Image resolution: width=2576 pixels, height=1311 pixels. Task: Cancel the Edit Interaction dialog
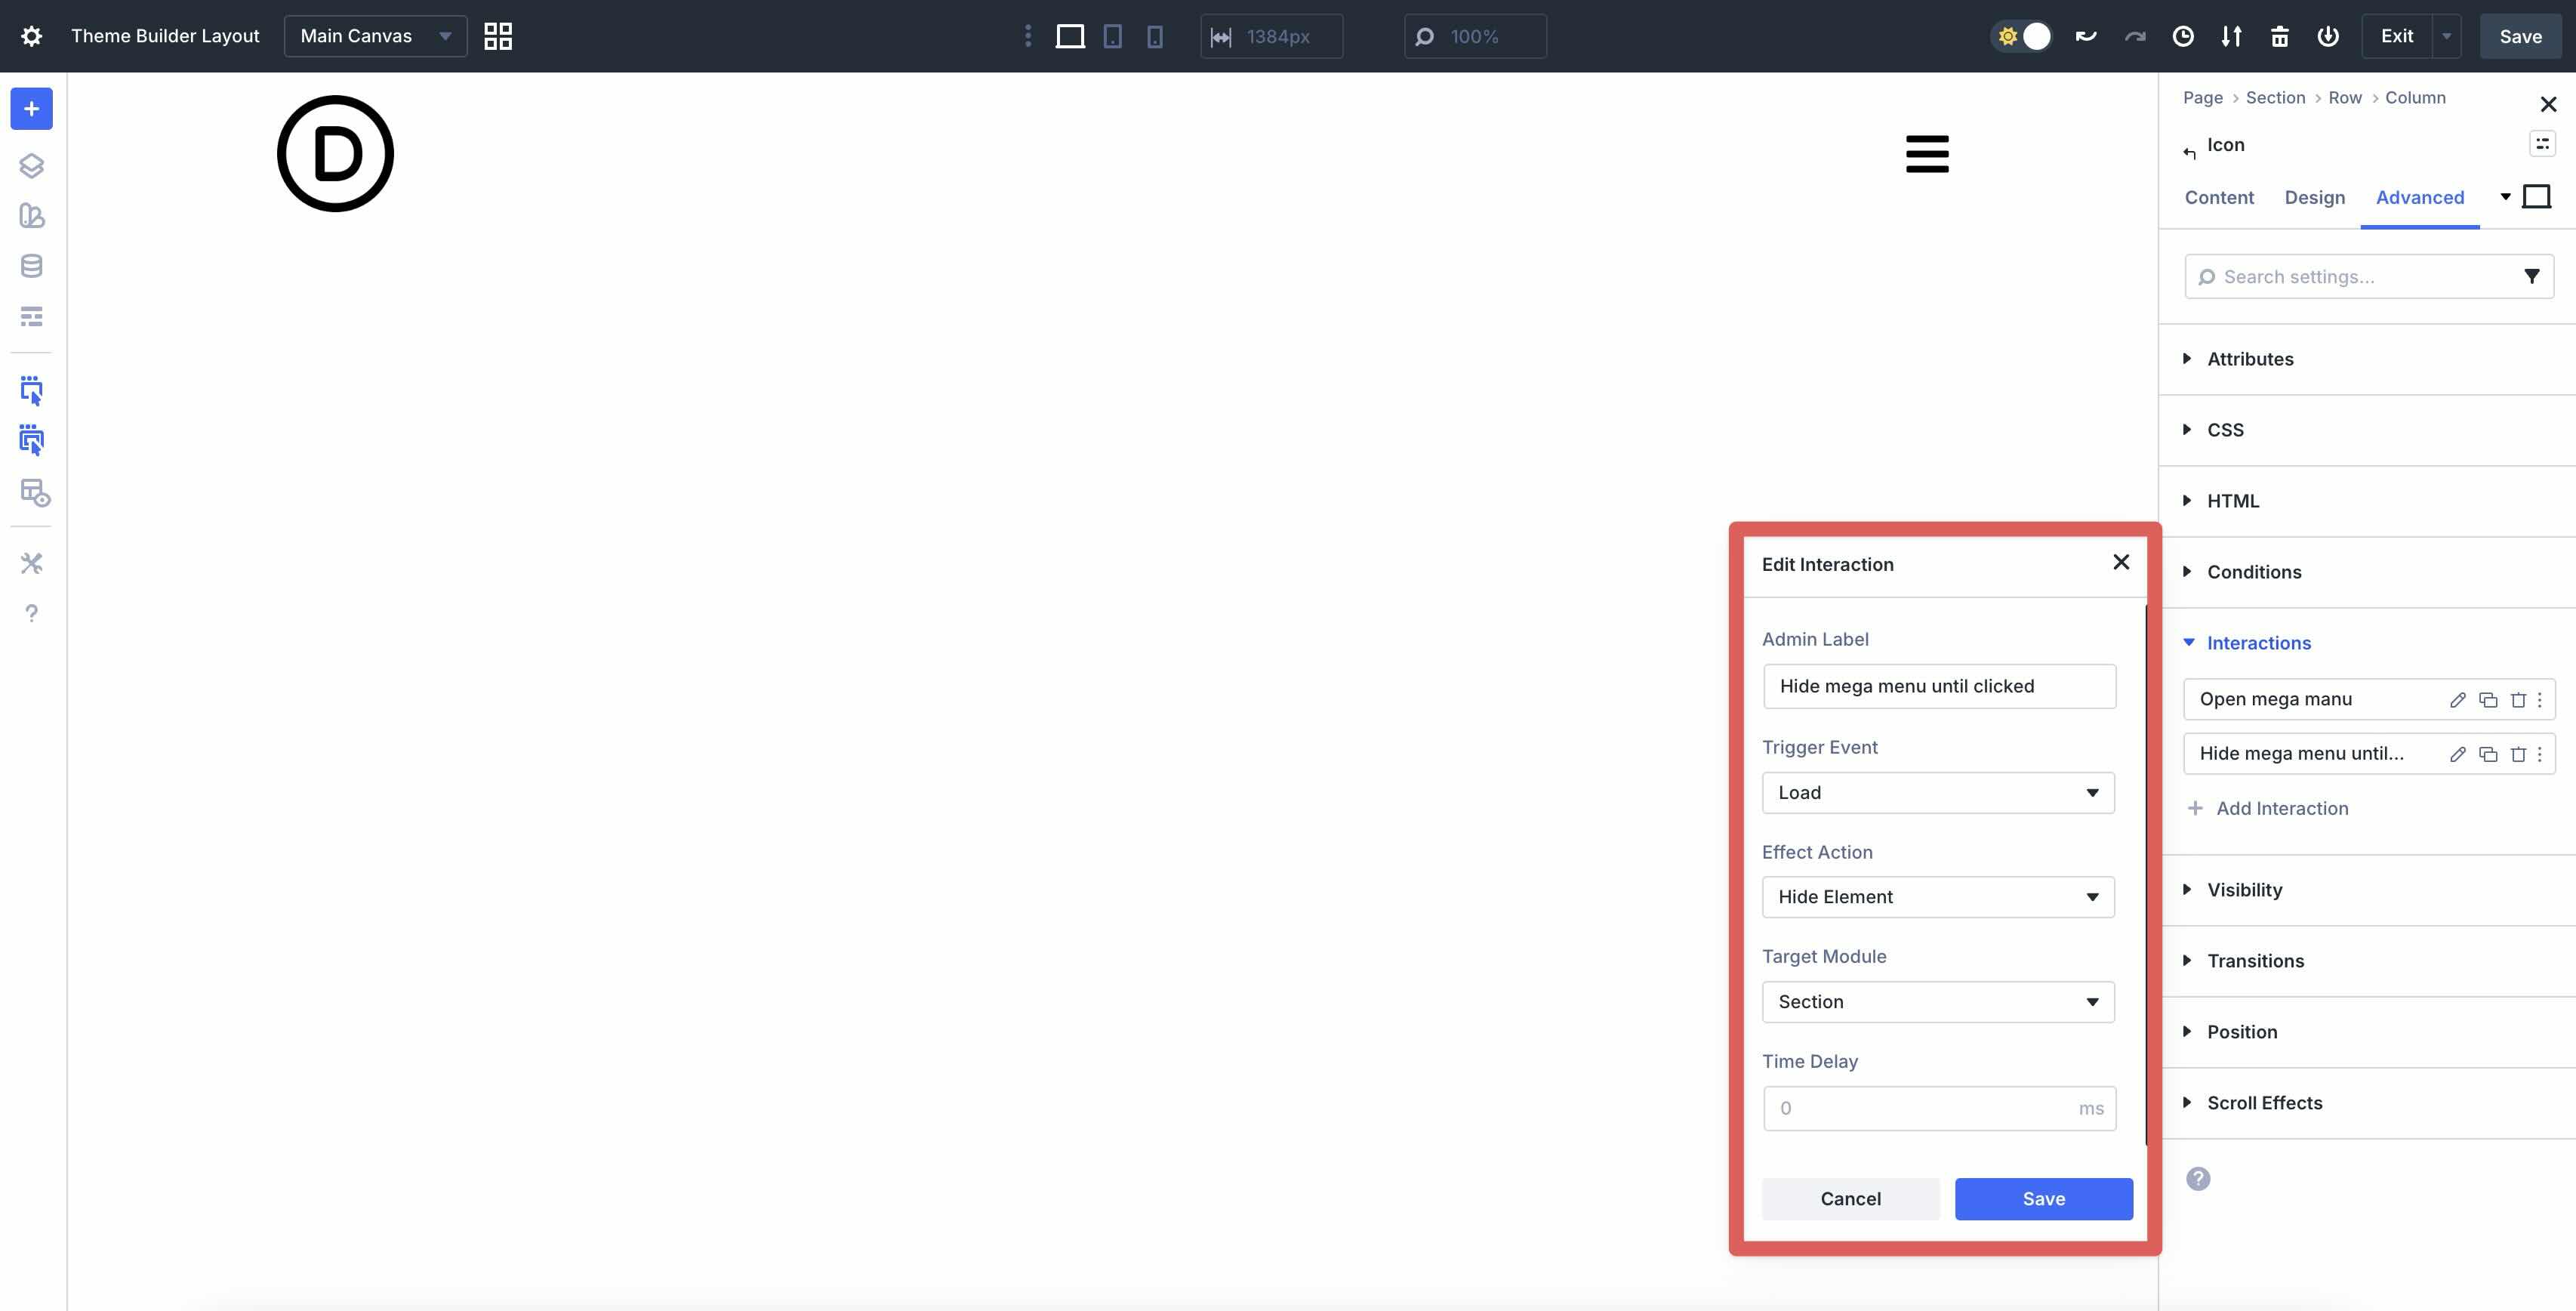pos(1850,1198)
